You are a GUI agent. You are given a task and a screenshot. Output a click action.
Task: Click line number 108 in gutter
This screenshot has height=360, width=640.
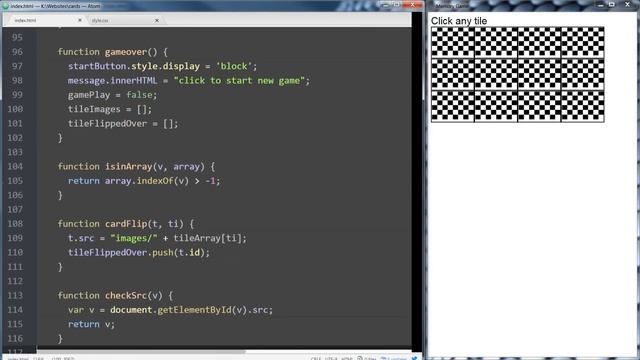[x=15, y=224]
